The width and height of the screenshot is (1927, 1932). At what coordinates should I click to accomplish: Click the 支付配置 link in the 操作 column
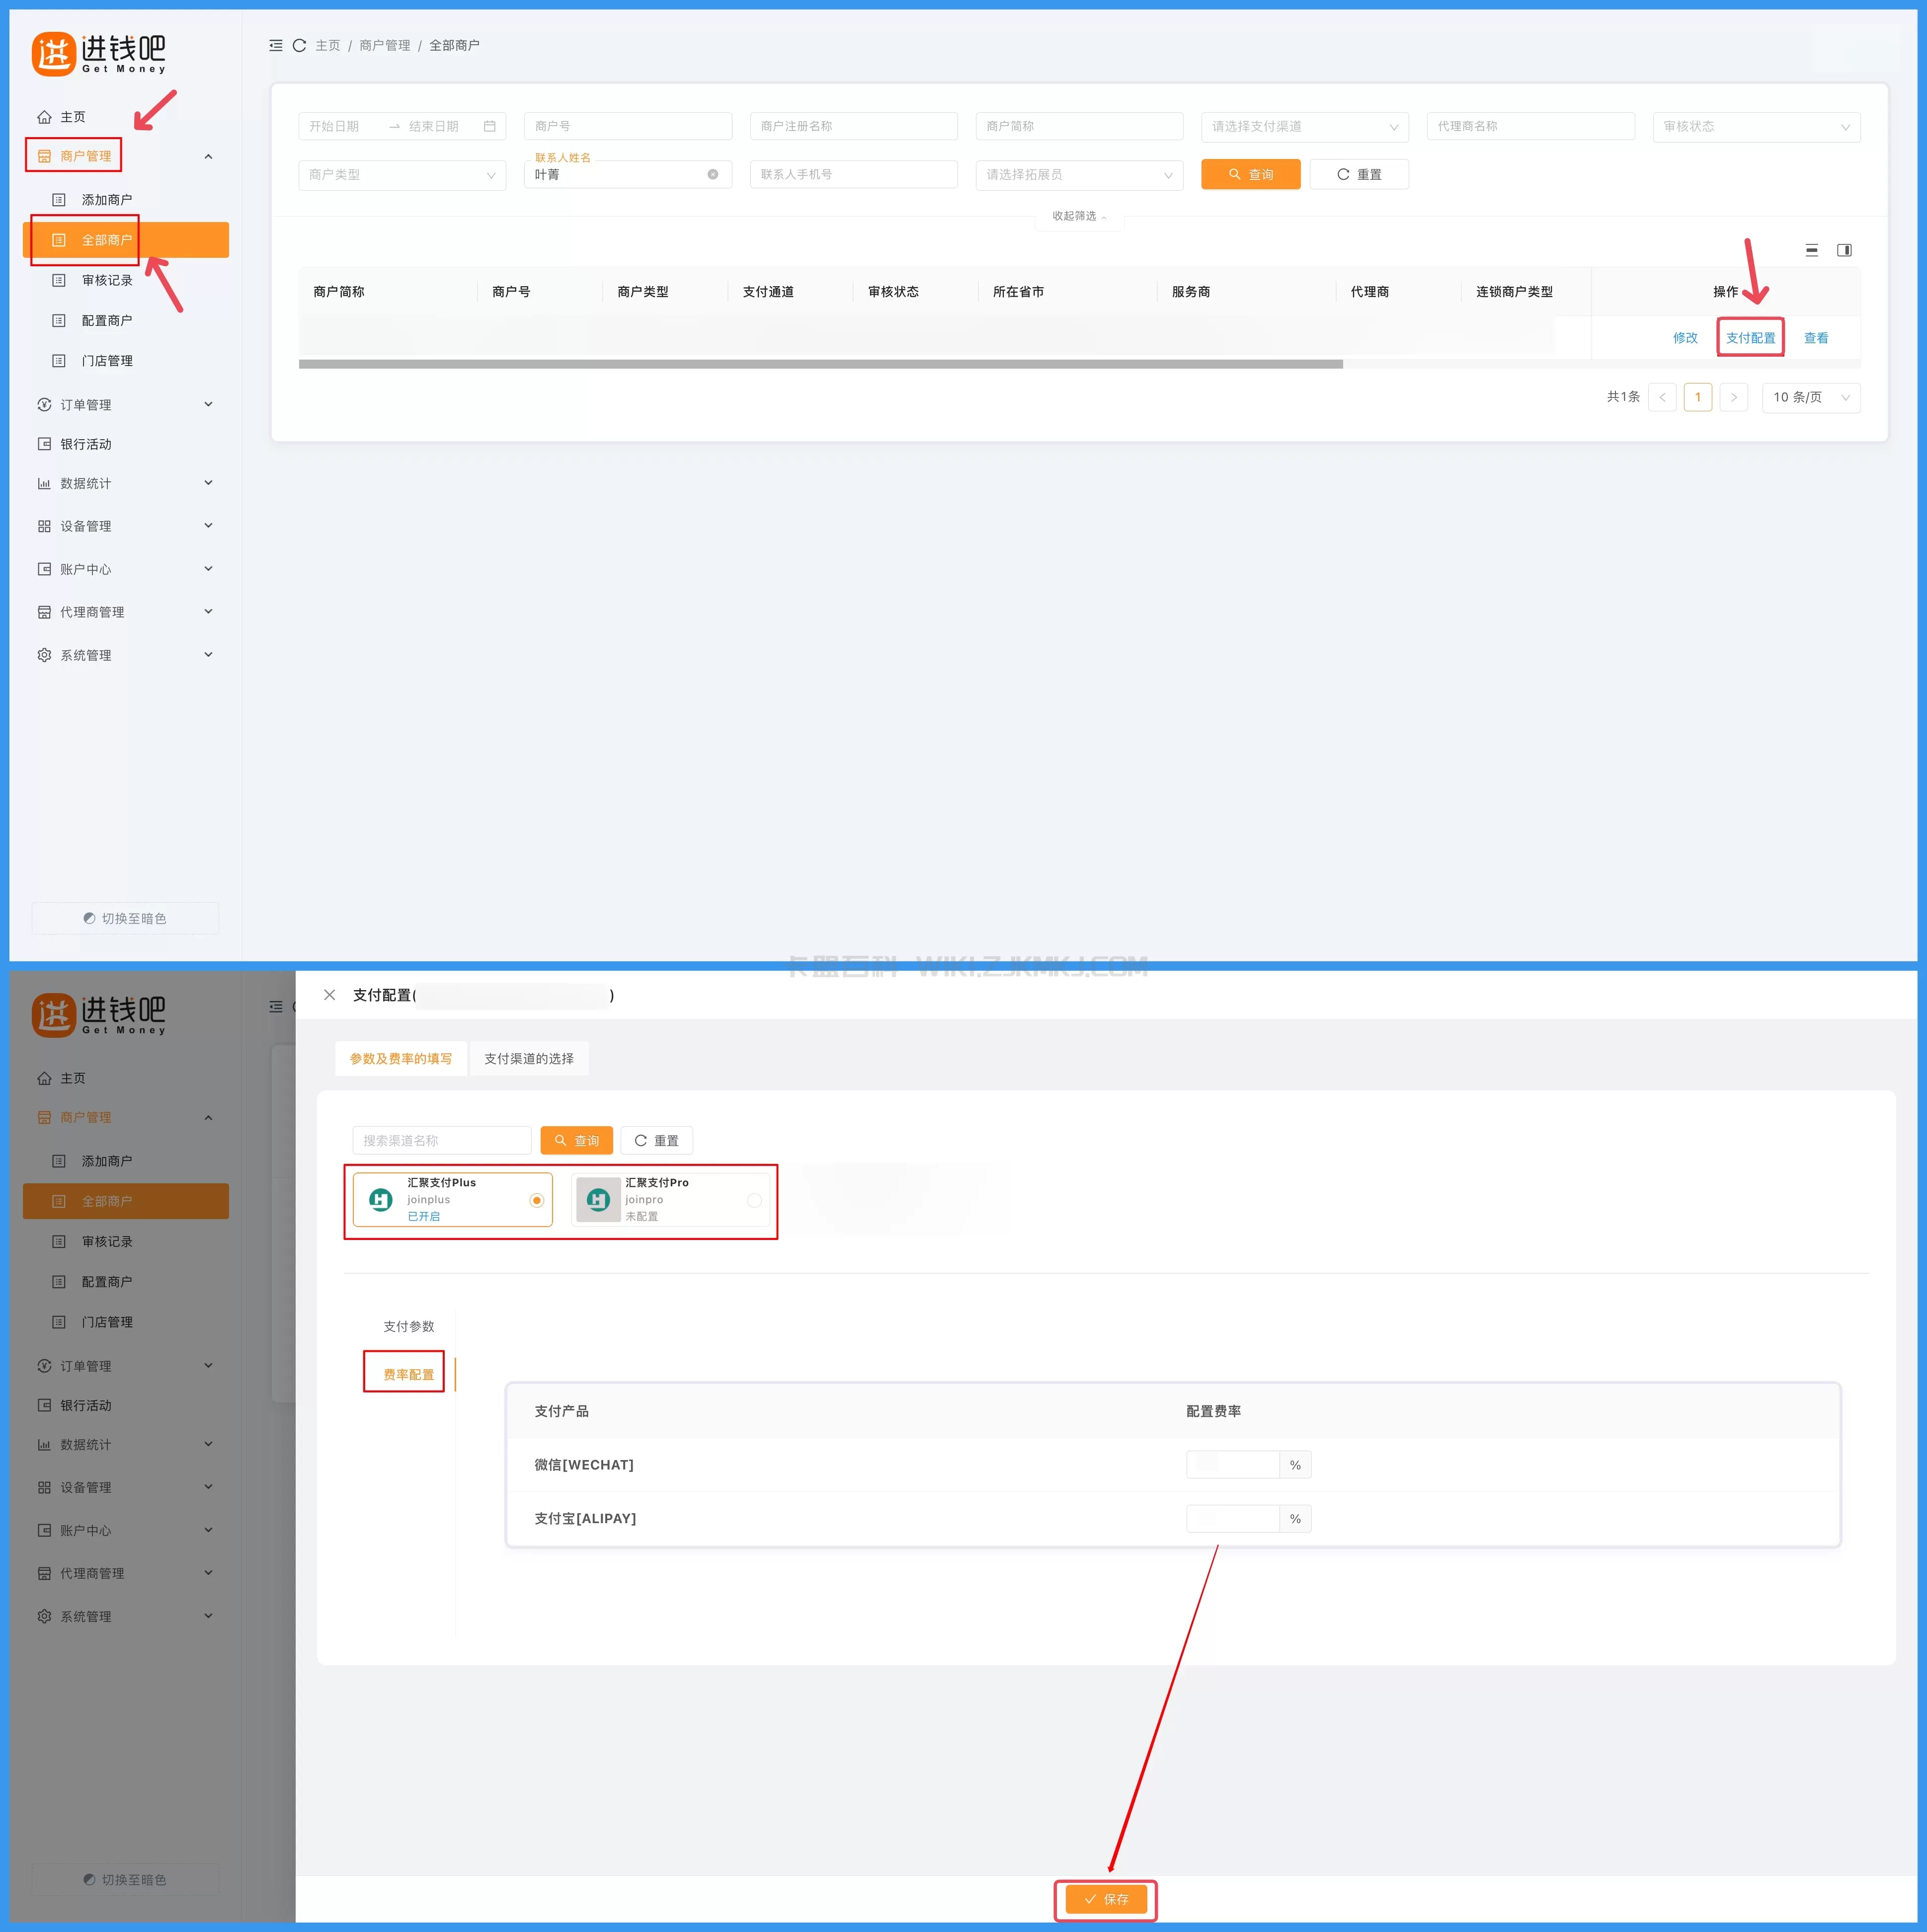click(1750, 338)
